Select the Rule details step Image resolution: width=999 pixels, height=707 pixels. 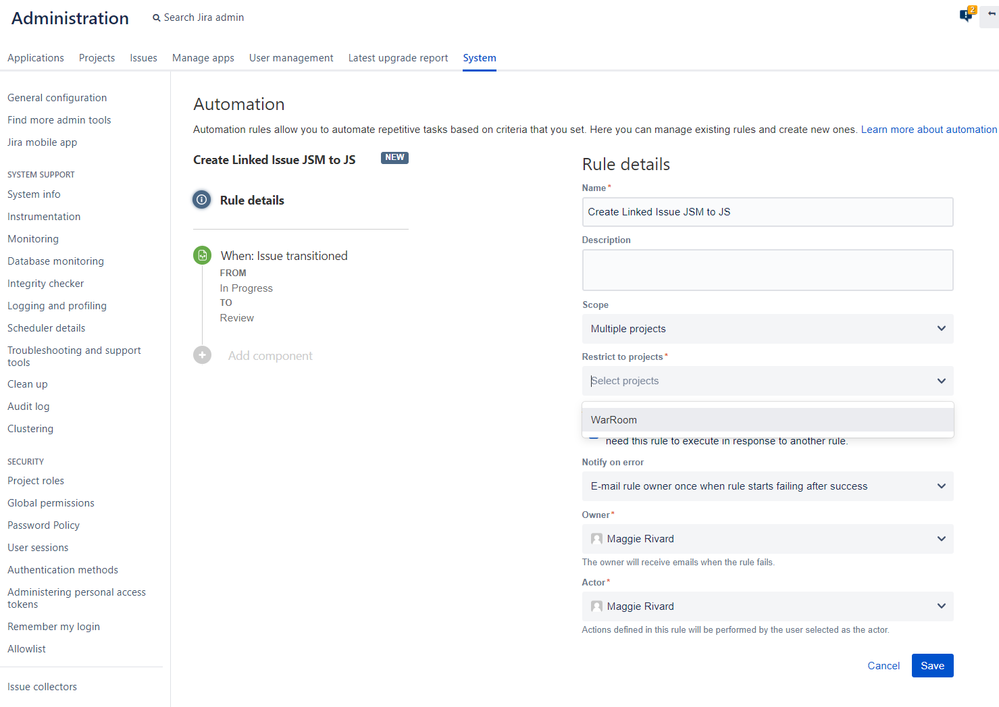click(252, 200)
